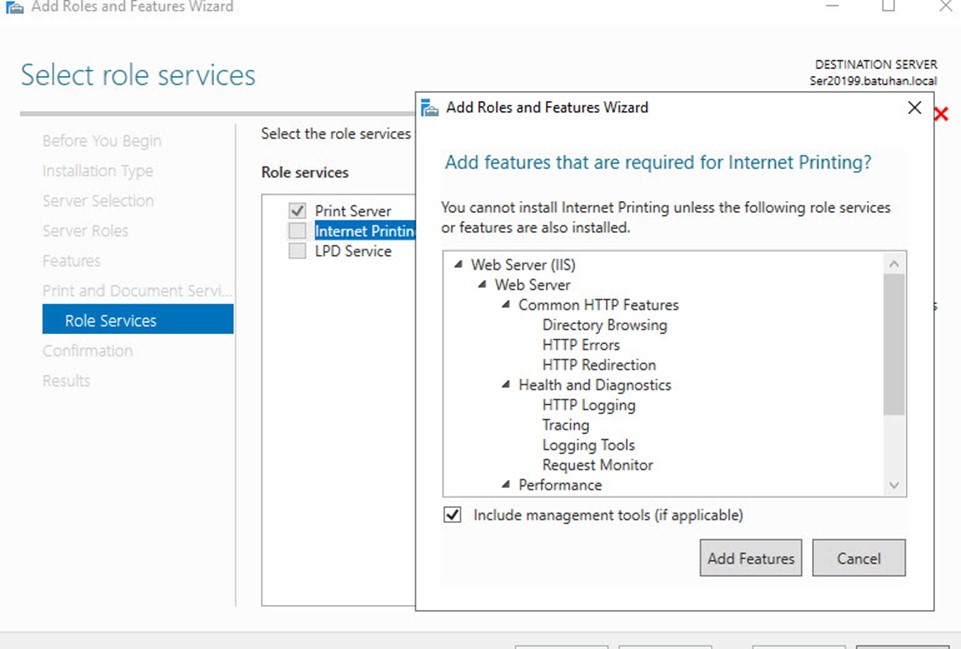Open the Role Services wizard step
This screenshot has height=649, width=961.
[x=138, y=319]
